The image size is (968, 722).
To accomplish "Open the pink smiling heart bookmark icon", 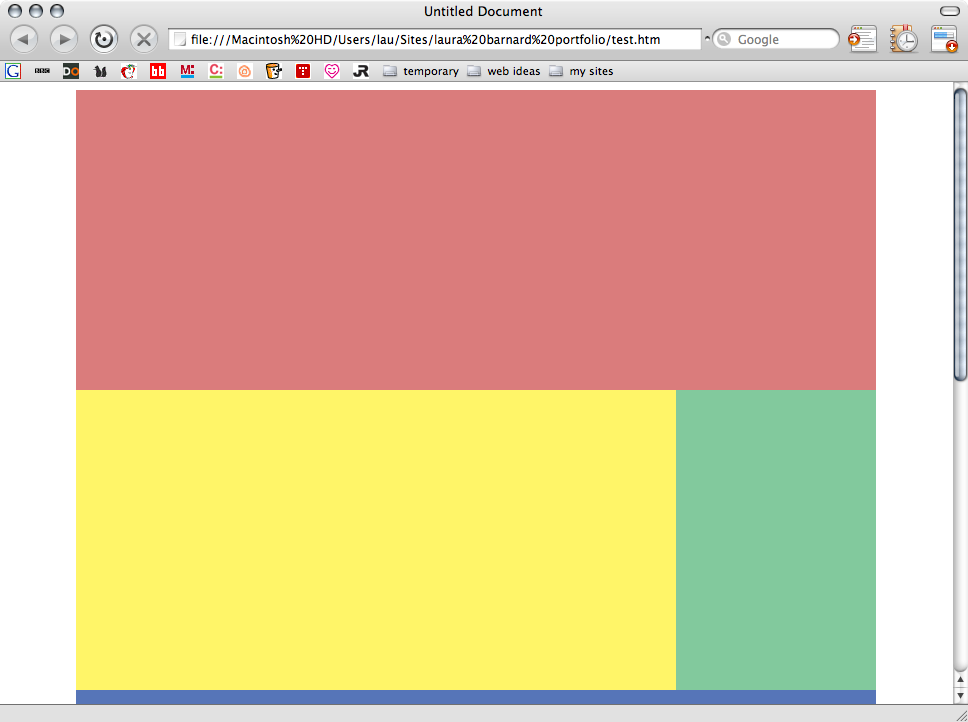I will pyautogui.click(x=332, y=71).
